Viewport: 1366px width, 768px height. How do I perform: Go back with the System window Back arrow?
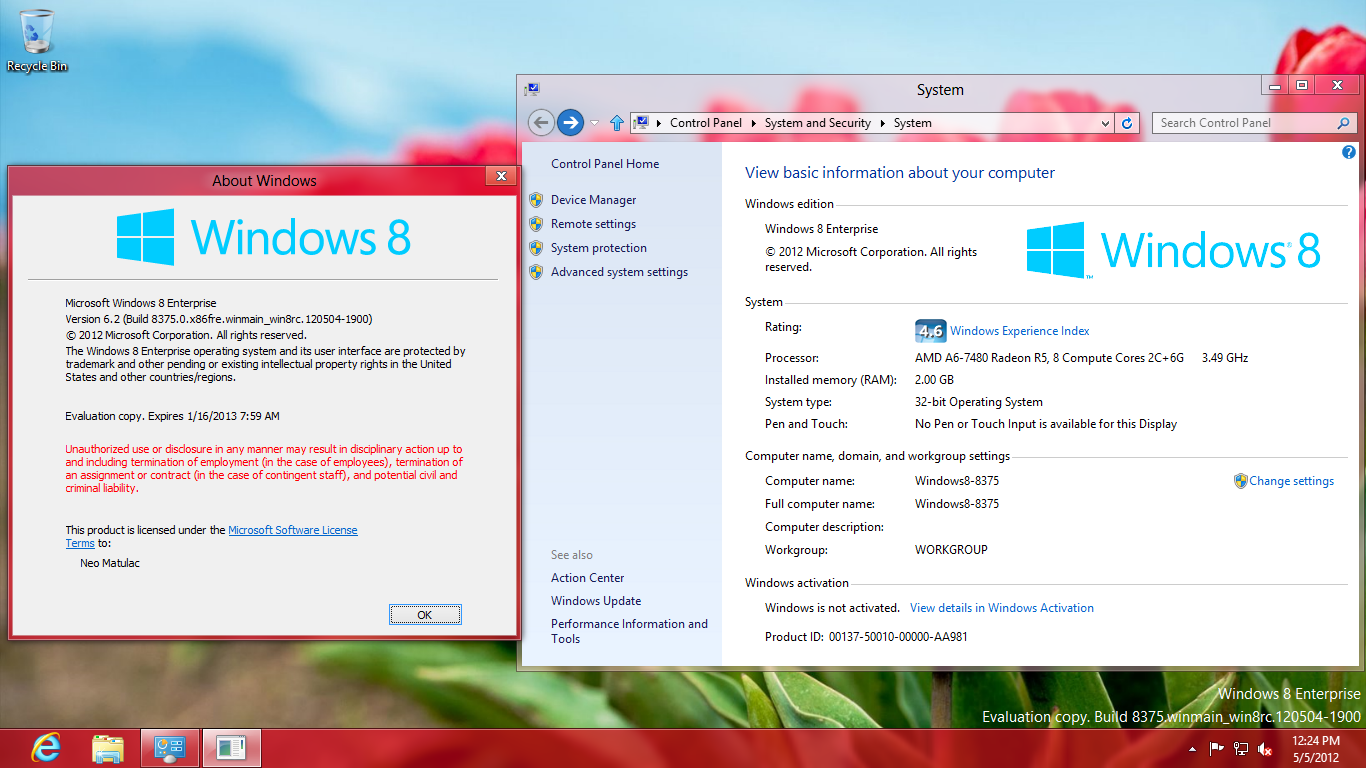click(x=541, y=123)
